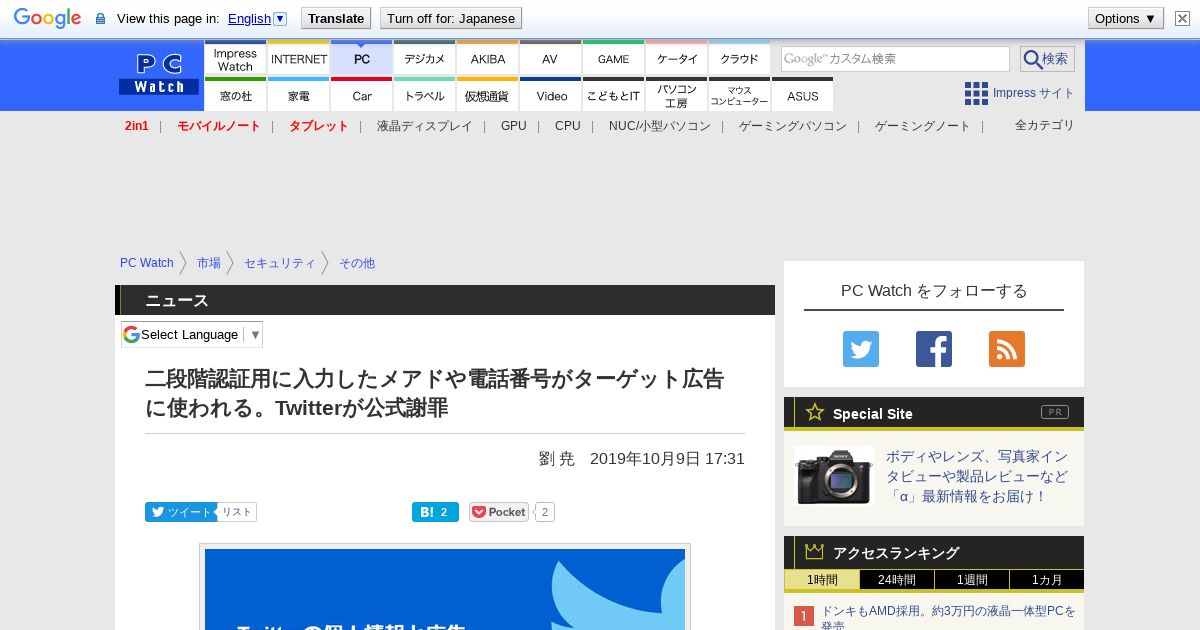Open the Facebook follow icon
This screenshot has width=1200, height=630.
tap(934, 349)
